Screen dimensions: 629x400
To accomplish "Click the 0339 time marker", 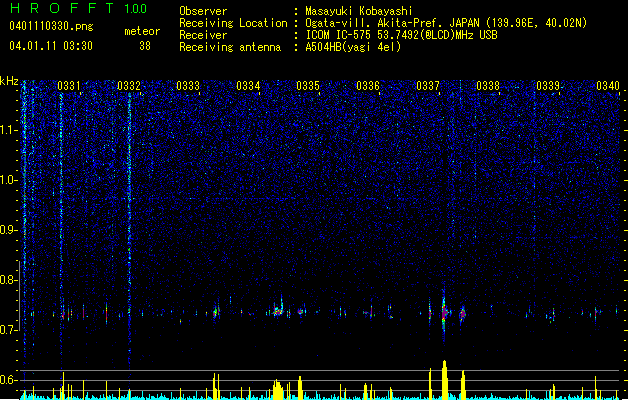I will point(548,86).
